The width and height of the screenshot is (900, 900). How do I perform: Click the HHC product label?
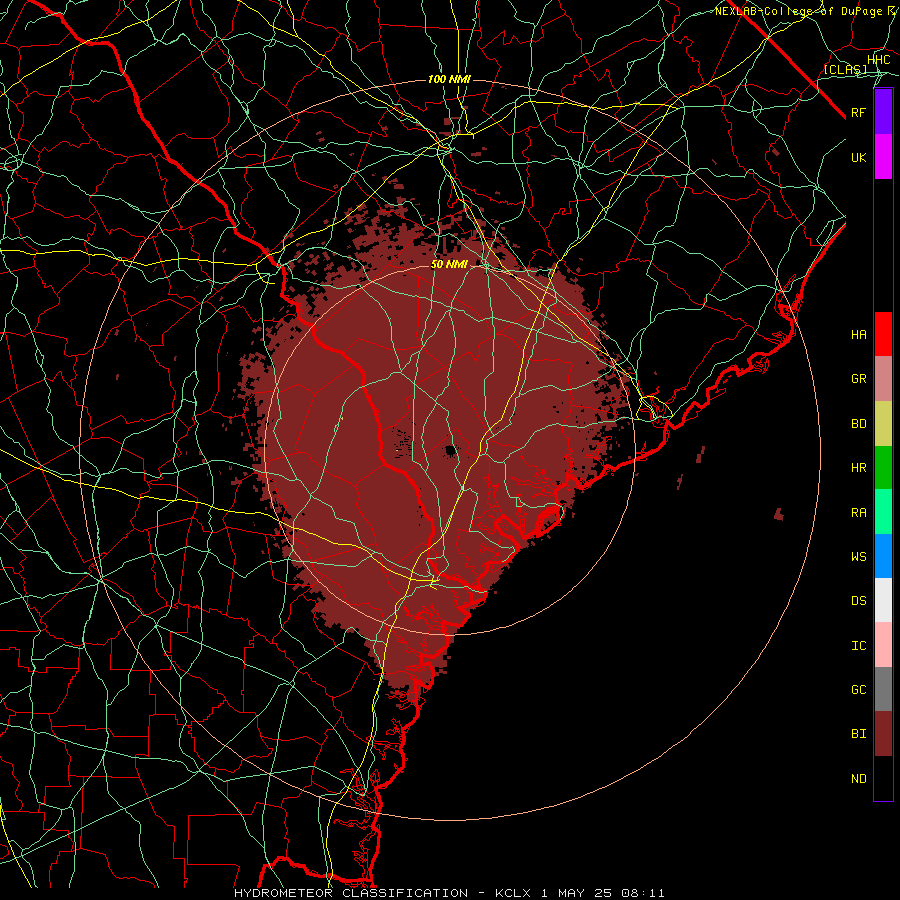(878, 60)
